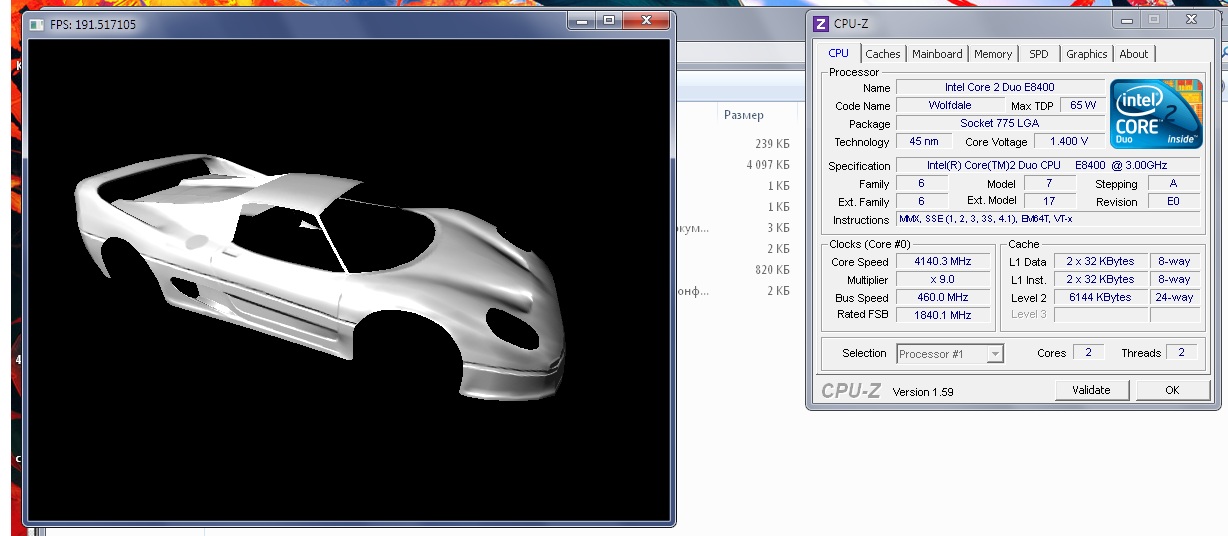Select the Memory tab

coord(992,54)
